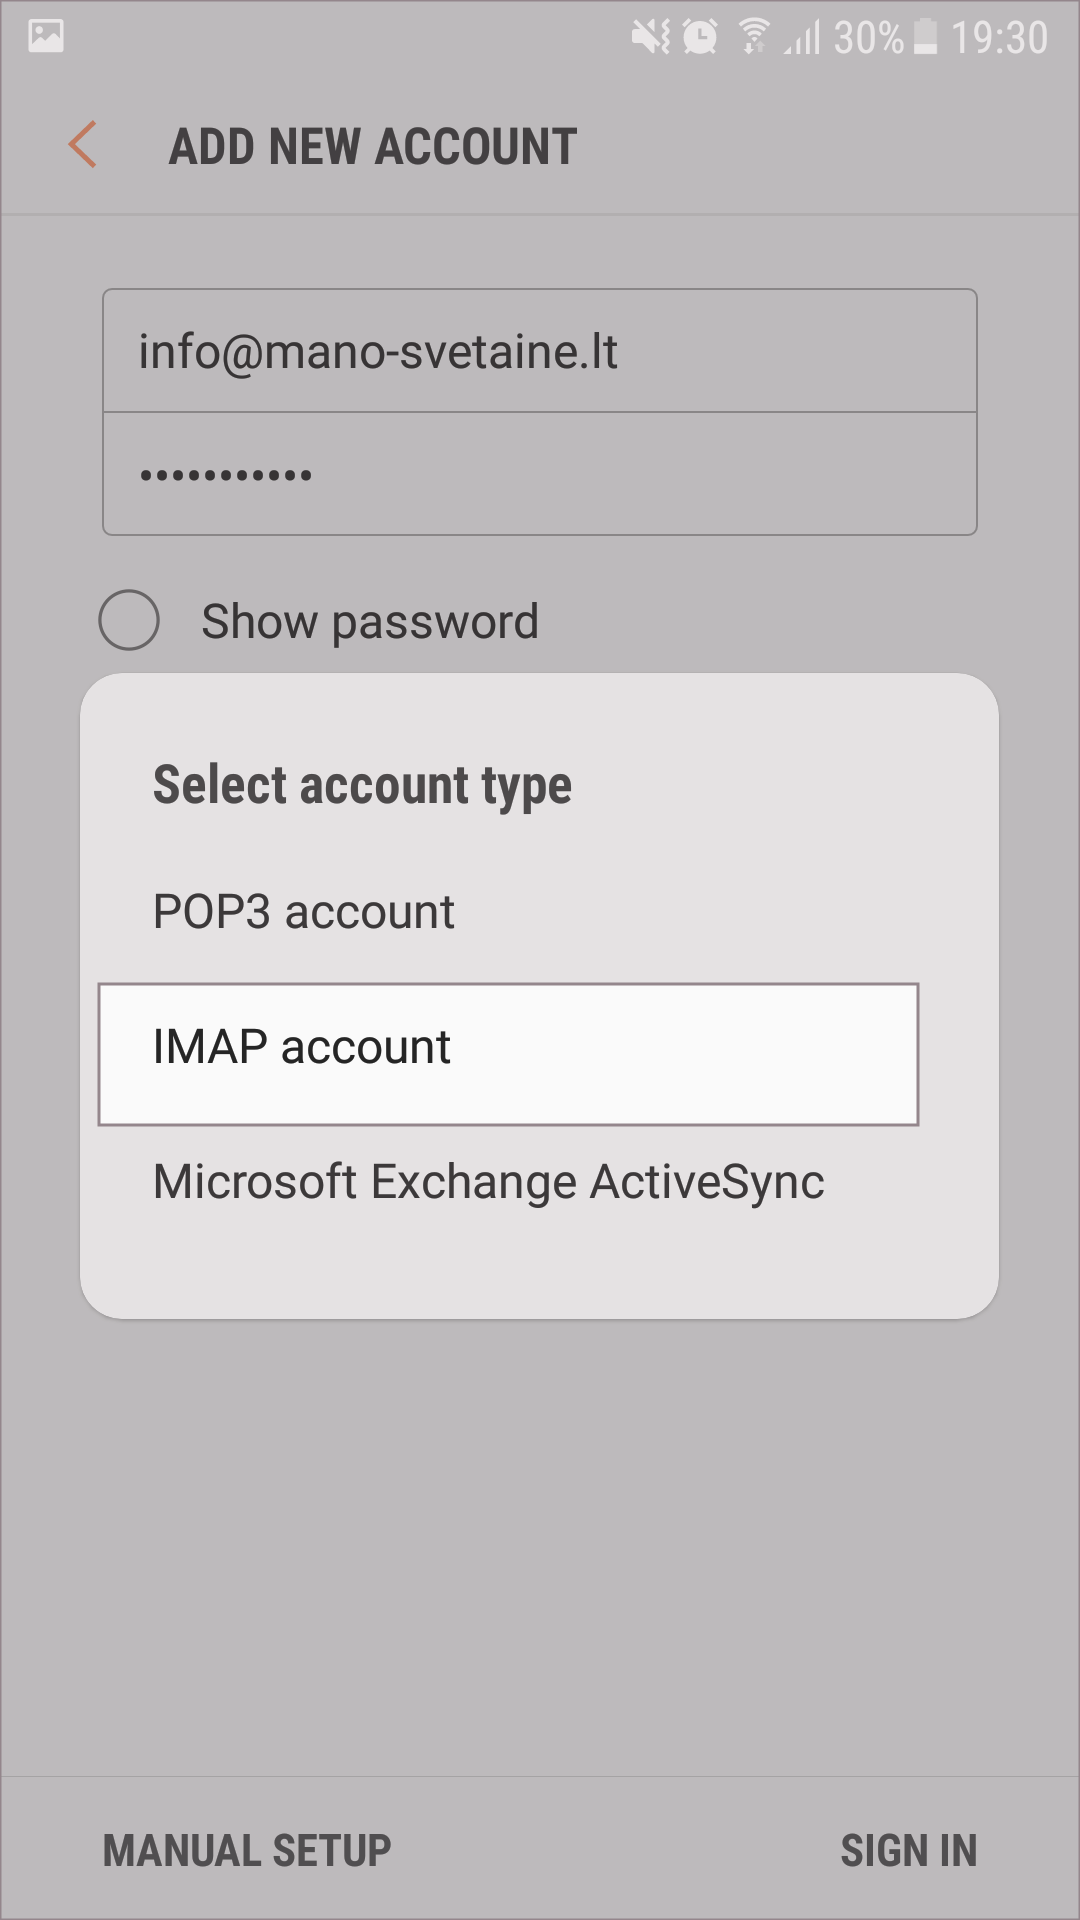Tap the Select account type heading
Image resolution: width=1080 pixels, height=1920 pixels.
[362, 785]
